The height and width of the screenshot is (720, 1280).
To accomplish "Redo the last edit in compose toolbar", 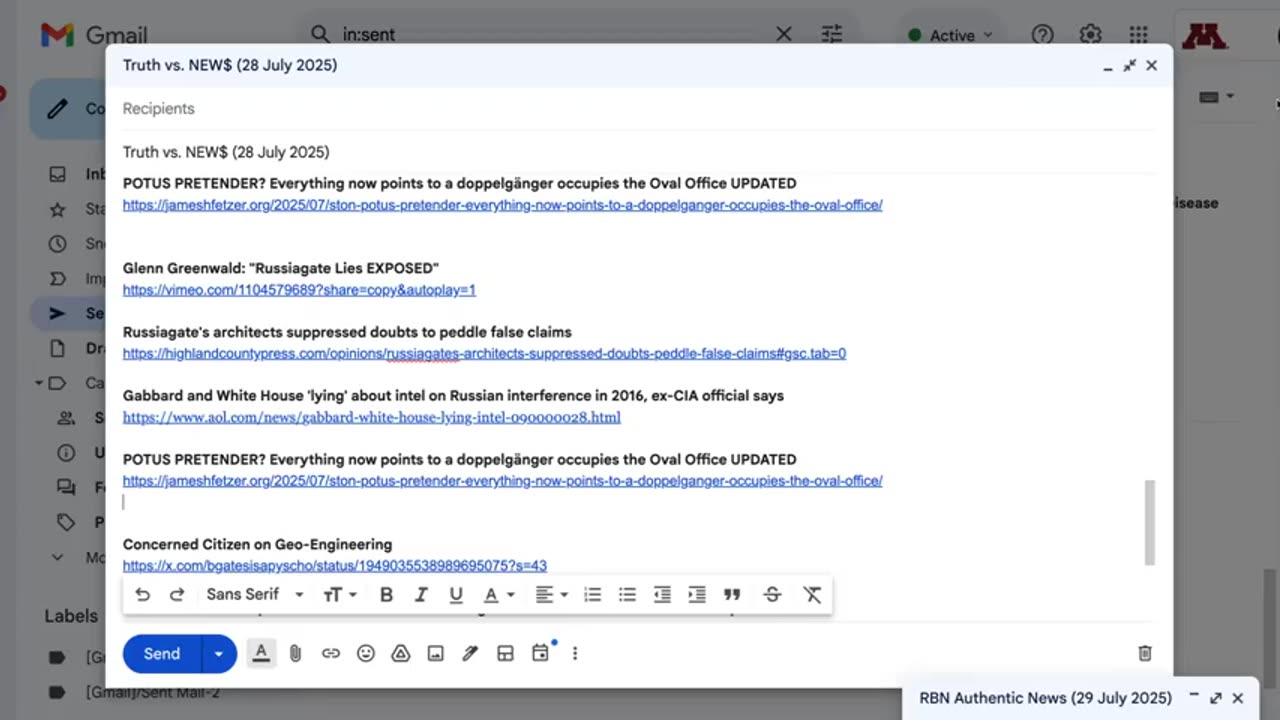I will click(177, 595).
